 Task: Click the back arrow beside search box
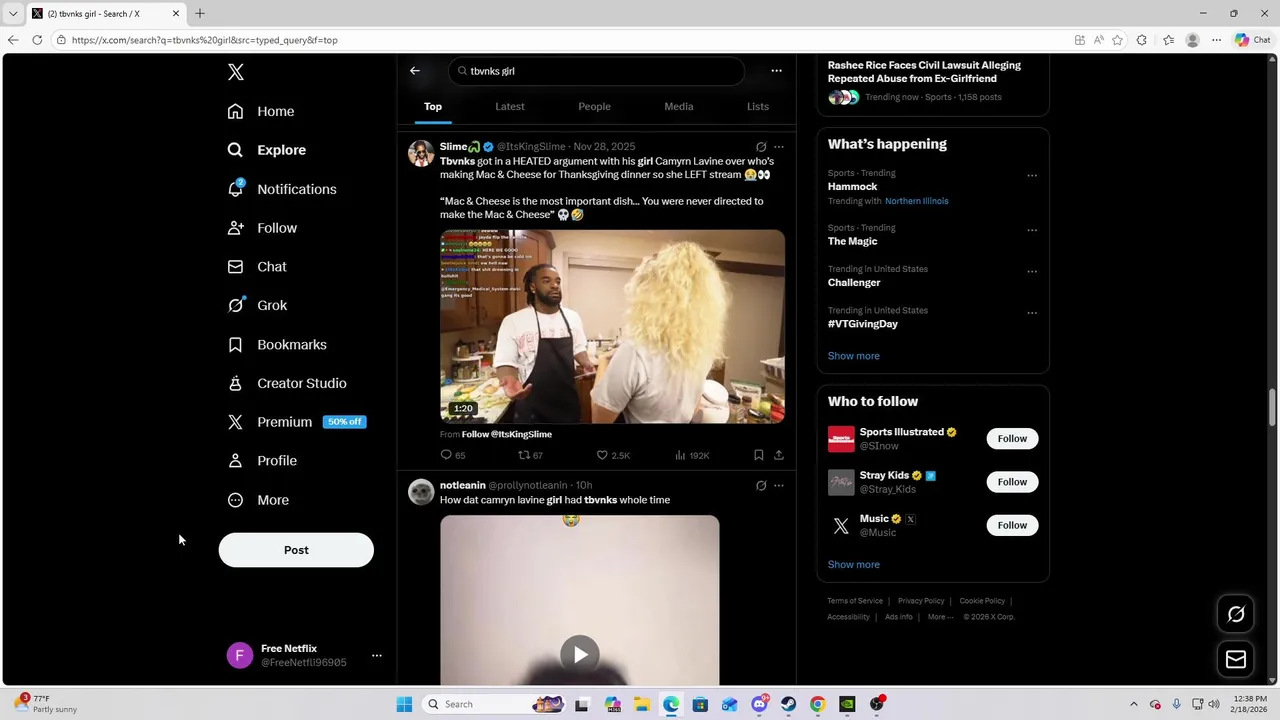point(415,71)
